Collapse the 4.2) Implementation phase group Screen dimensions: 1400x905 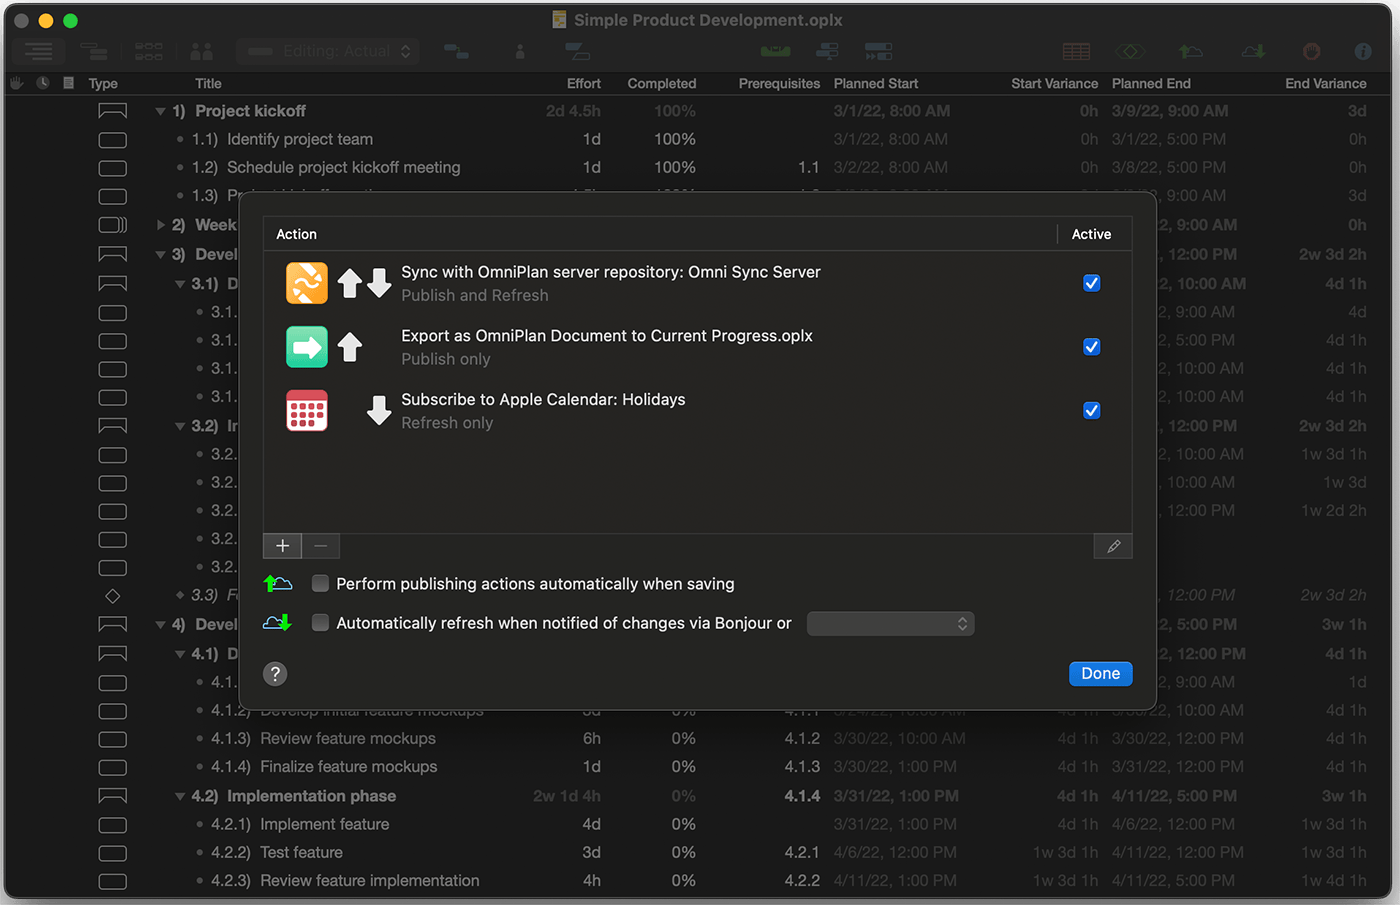pyautogui.click(x=180, y=797)
